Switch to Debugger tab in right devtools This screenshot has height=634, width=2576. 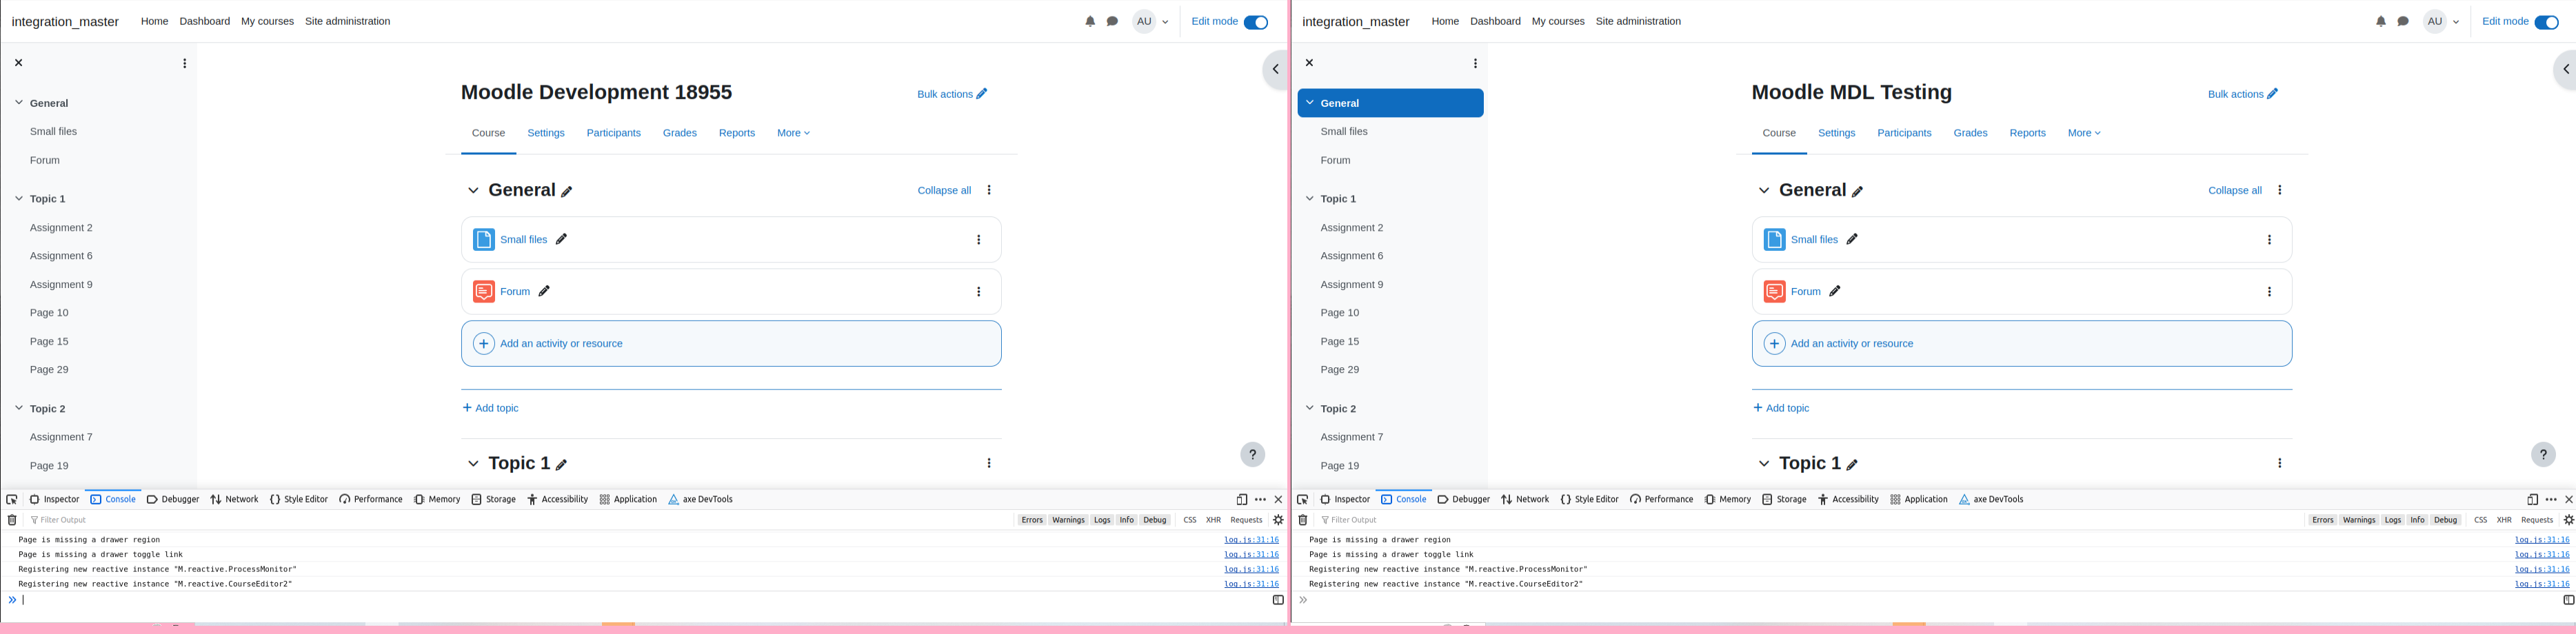coord(1463,499)
